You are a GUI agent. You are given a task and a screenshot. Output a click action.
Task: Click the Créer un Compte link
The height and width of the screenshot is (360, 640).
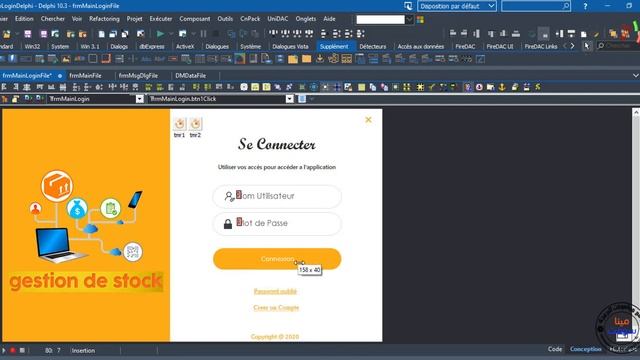[276, 307]
